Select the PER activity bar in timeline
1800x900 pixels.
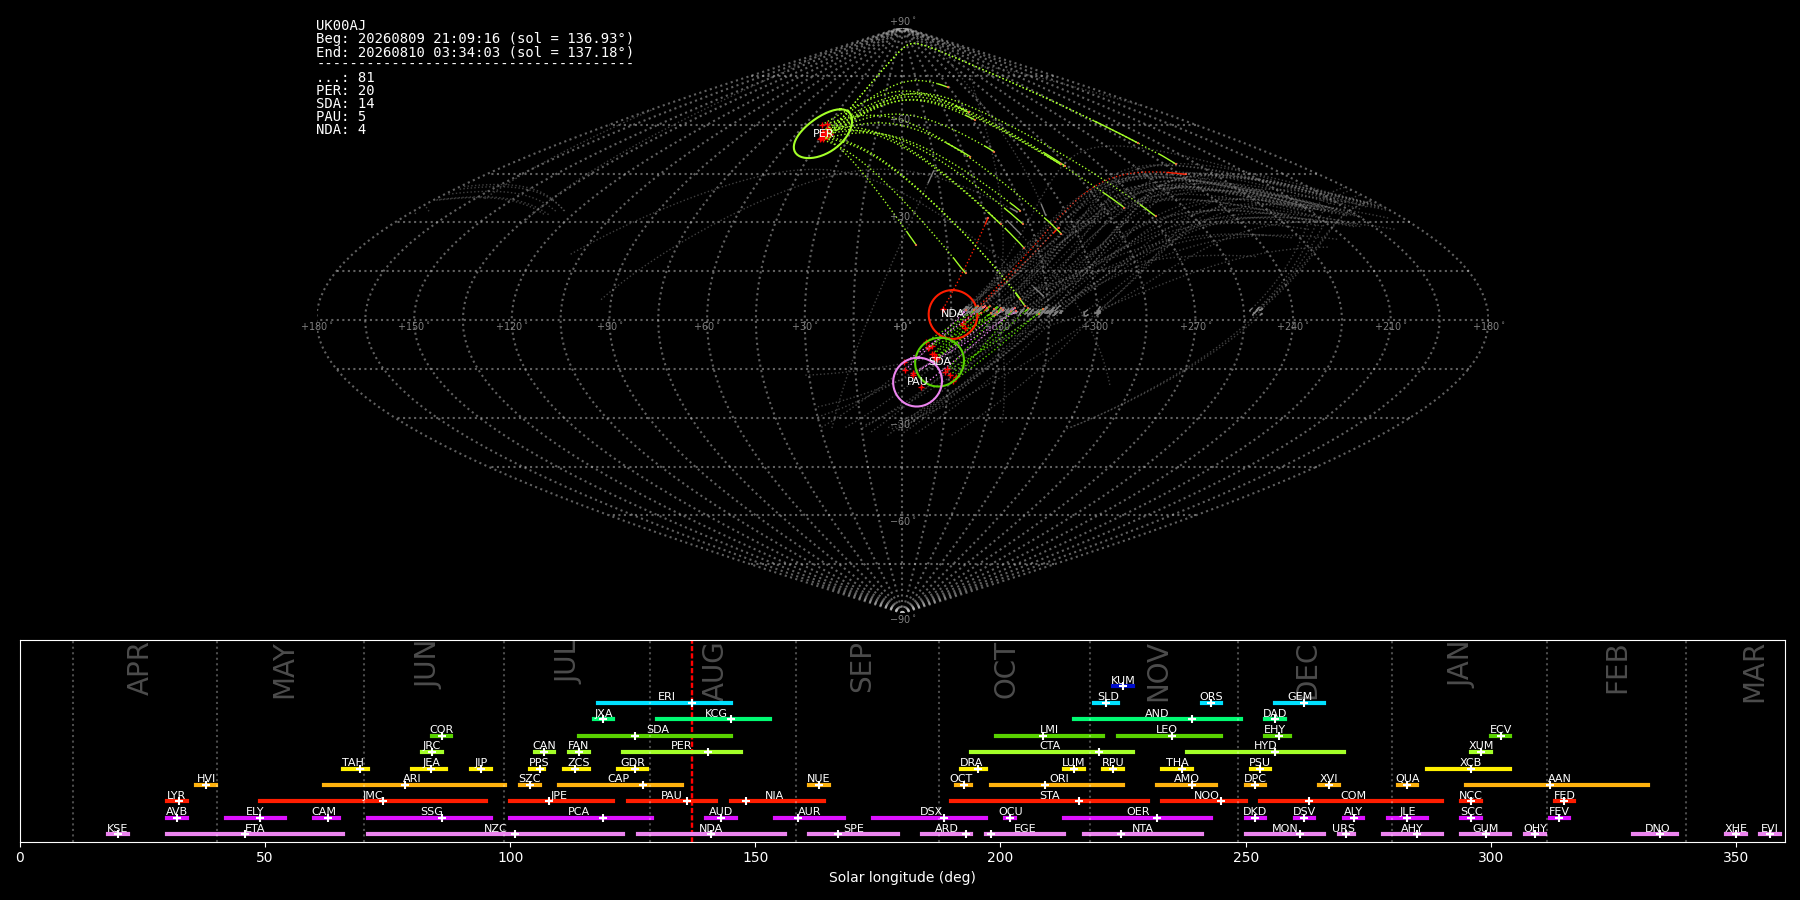pos(682,752)
